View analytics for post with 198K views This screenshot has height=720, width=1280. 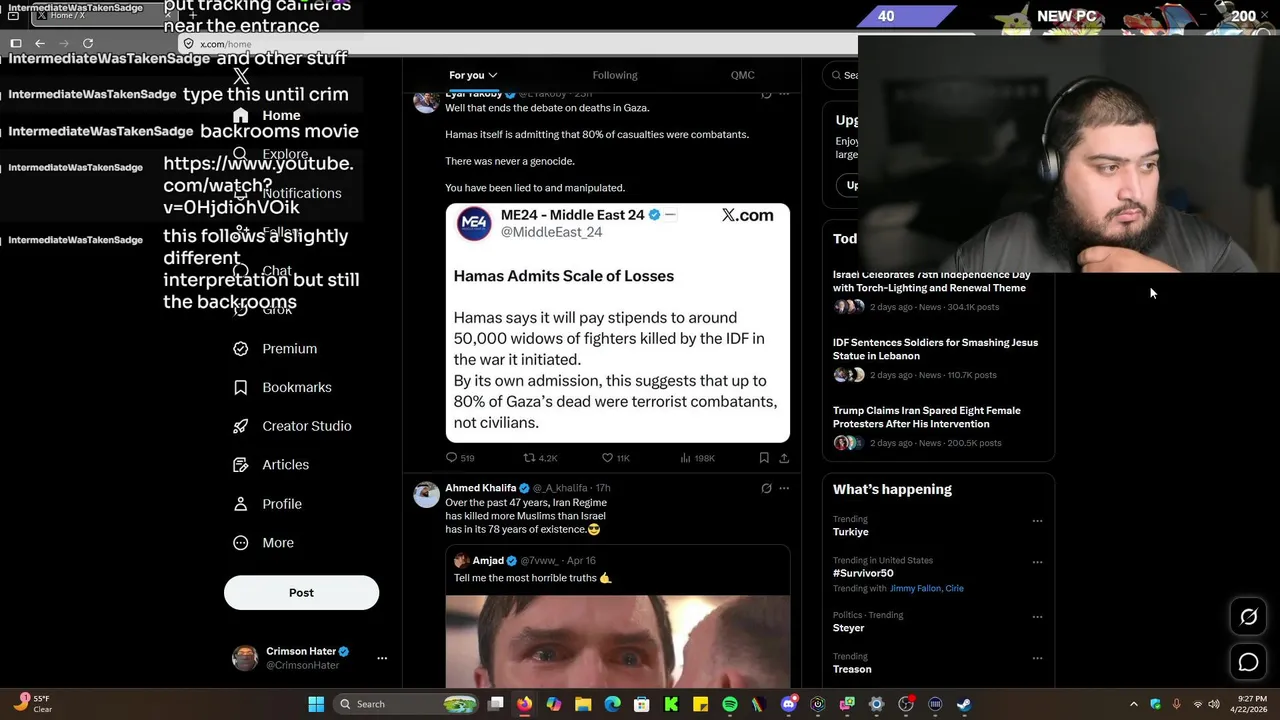tap(697, 458)
